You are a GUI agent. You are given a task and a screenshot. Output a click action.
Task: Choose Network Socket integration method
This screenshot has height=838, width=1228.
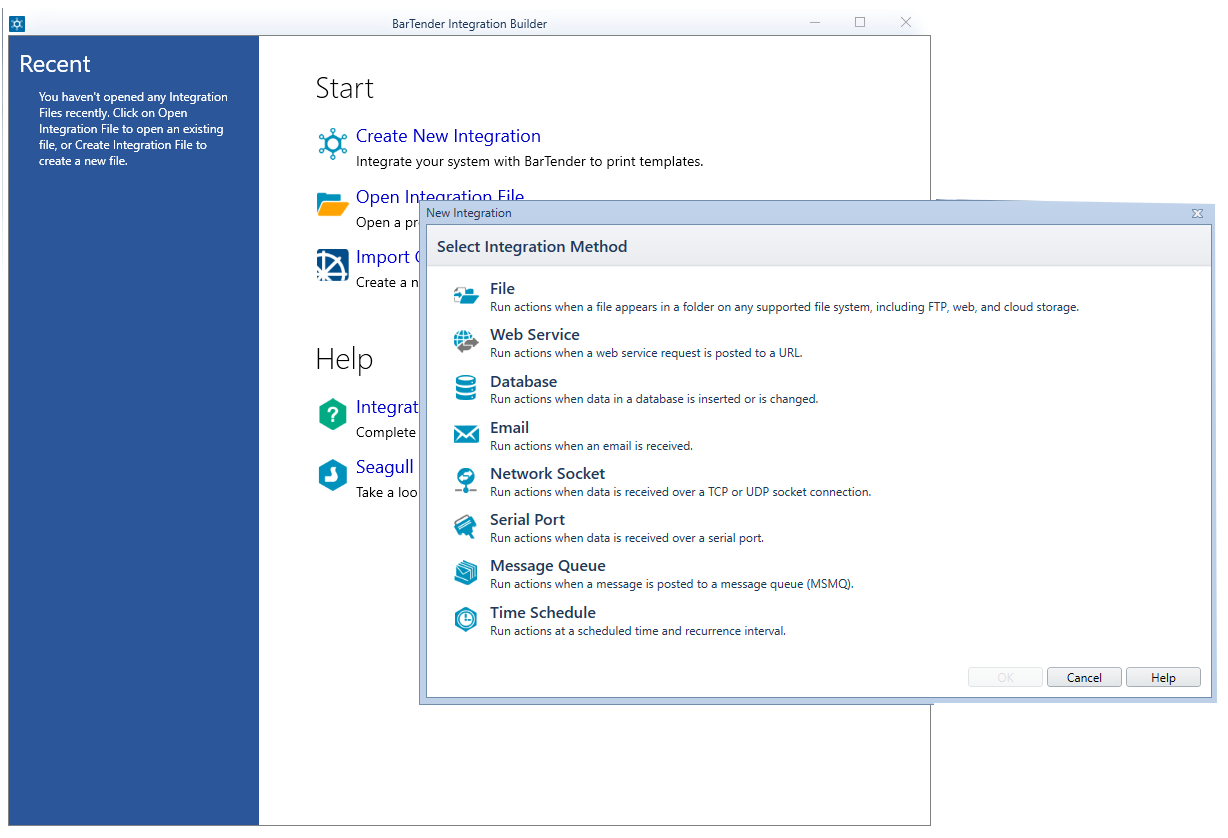coord(547,474)
